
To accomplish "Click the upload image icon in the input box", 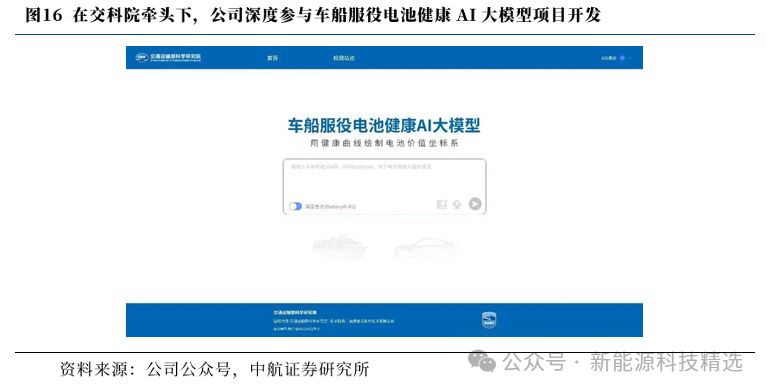I will tap(442, 205).
